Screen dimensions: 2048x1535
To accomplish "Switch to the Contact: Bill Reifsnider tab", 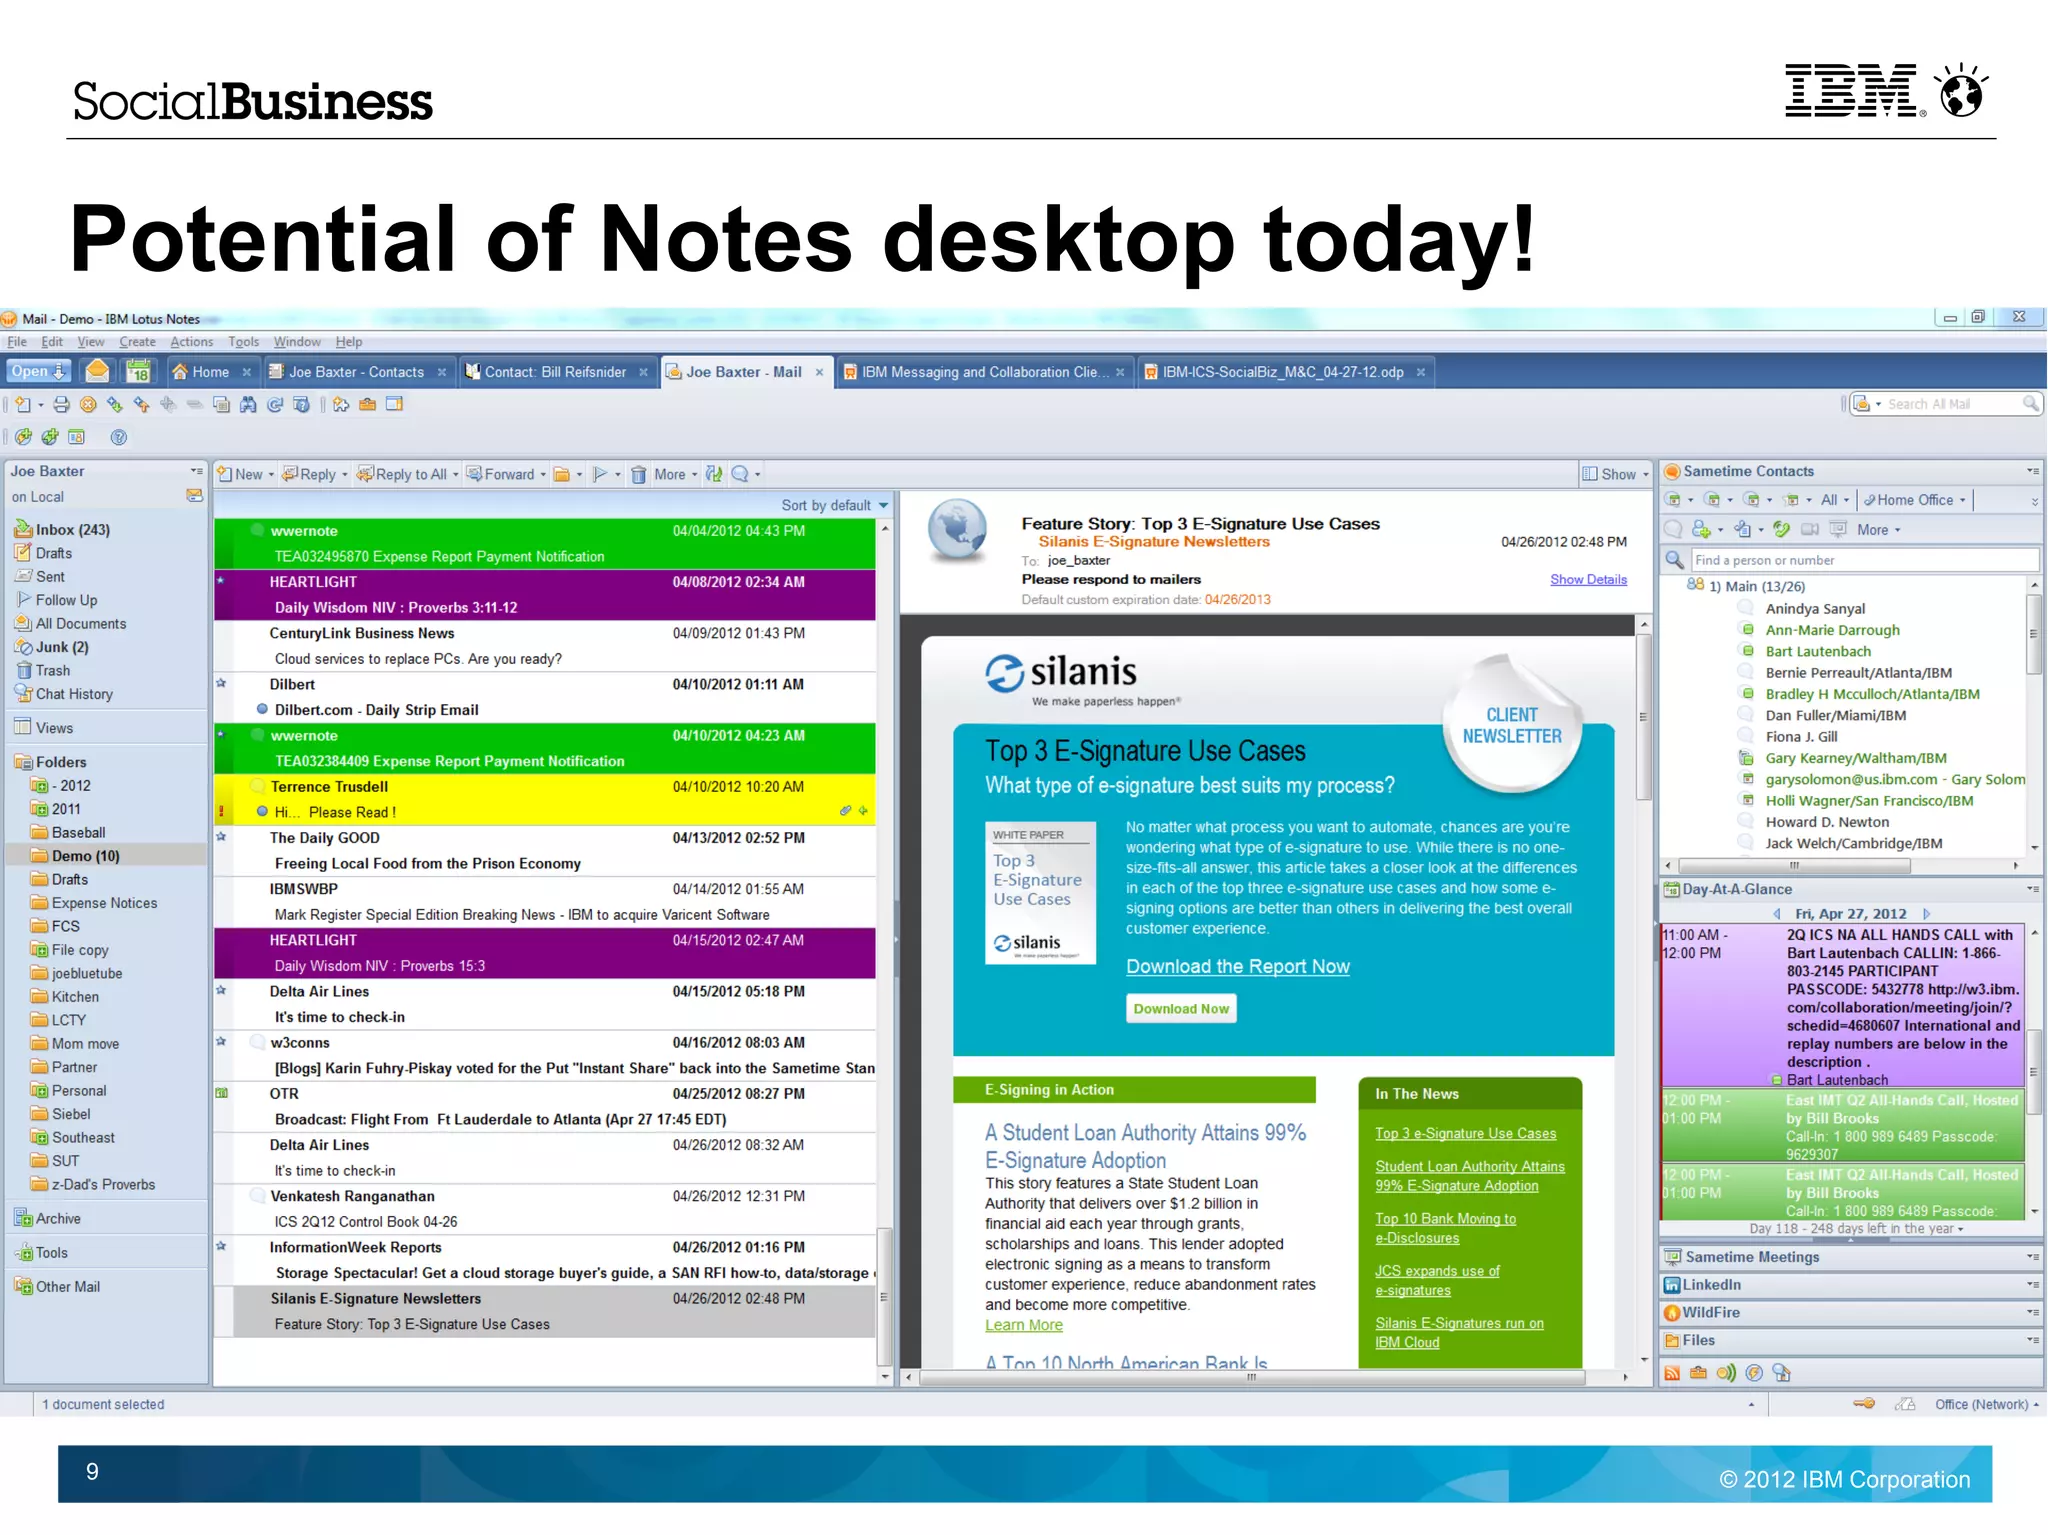I will click(x=556, y=372).
